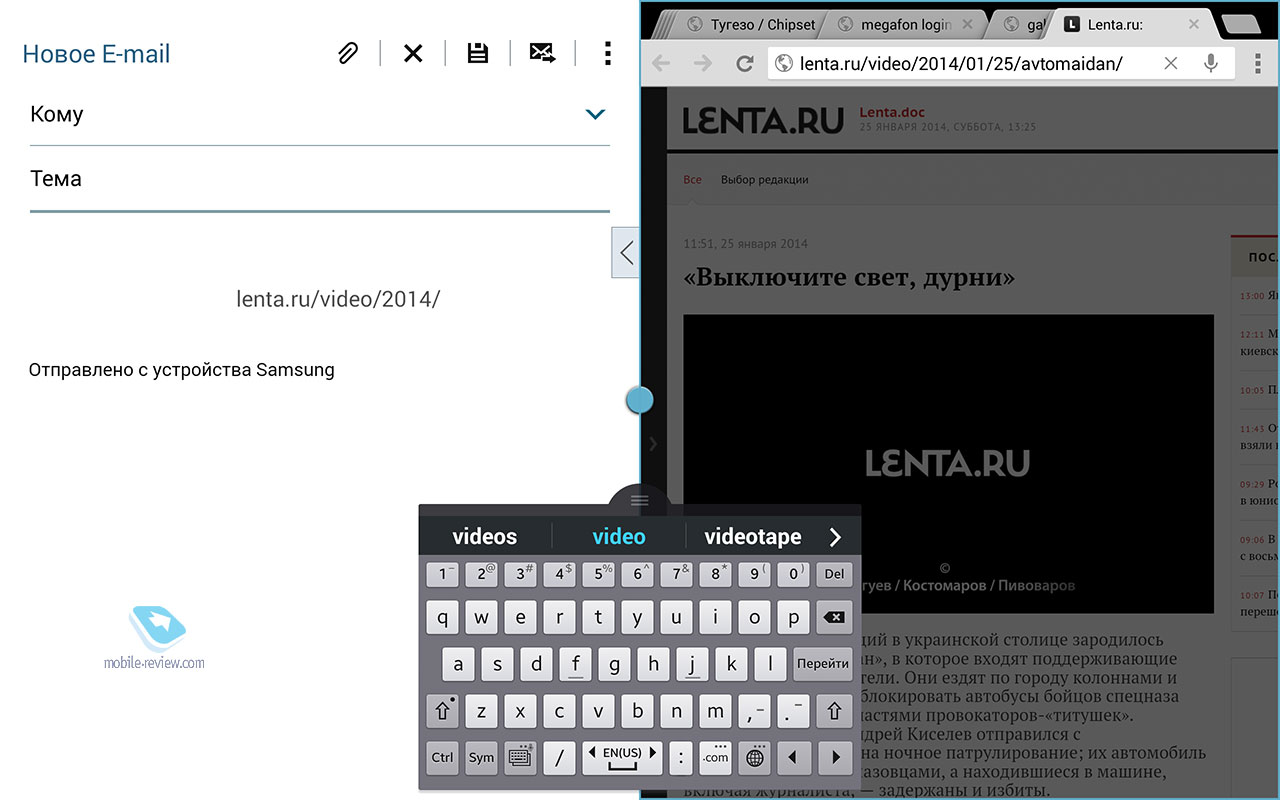Discard the email with the X icon
Image resolution: width=1280 pixels, height=800 pixels.
(x=413, y=53)
